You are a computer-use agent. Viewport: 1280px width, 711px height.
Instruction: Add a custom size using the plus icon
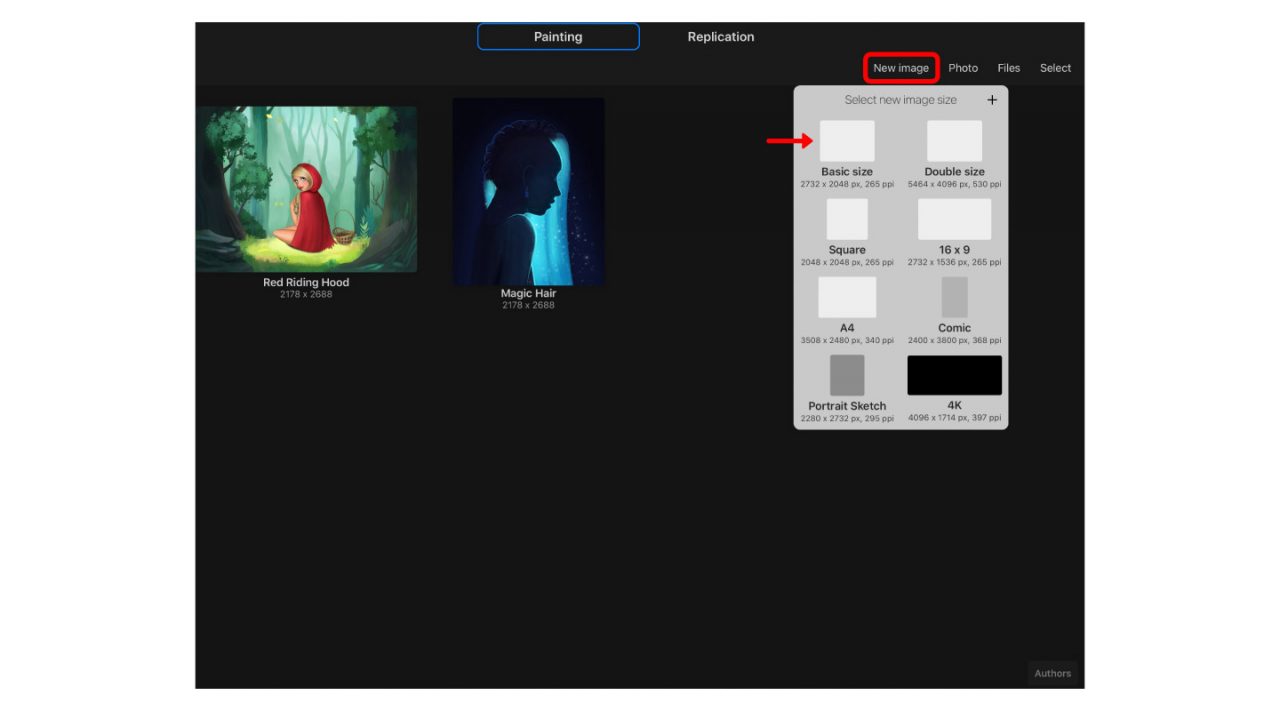click(992, 99)
